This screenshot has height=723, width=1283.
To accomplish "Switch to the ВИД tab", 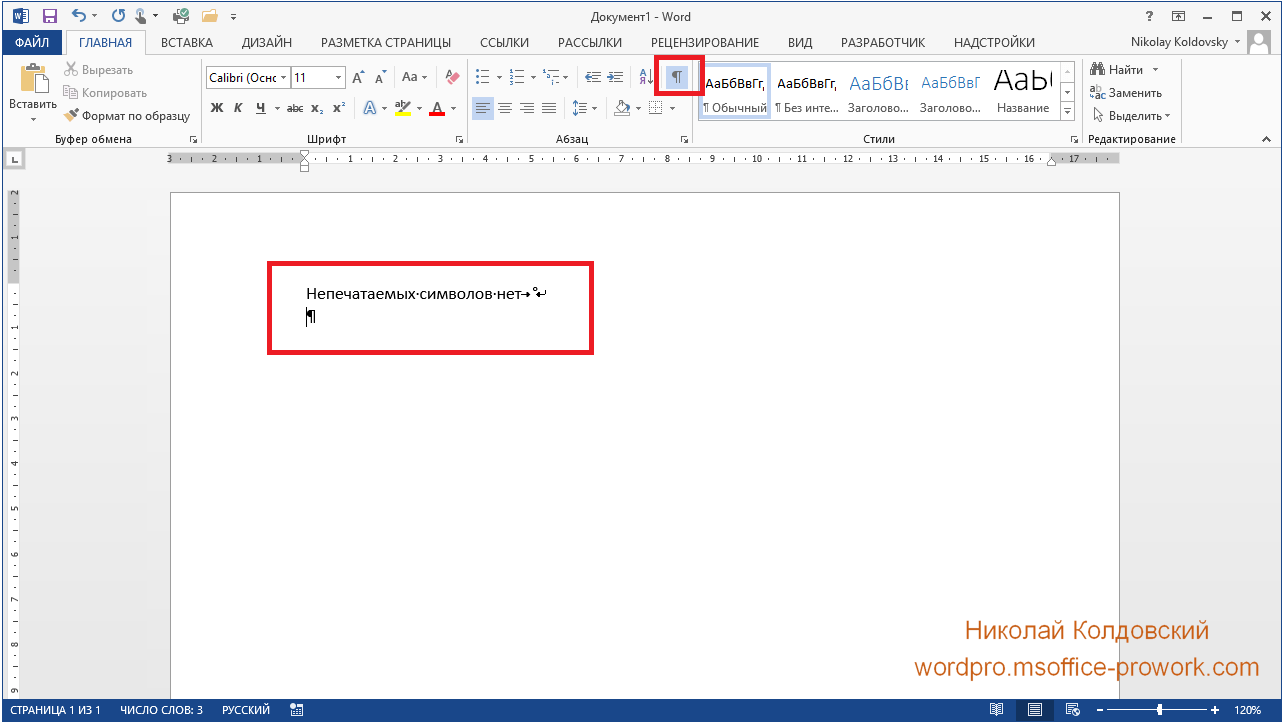I will [x=800, y=42].
